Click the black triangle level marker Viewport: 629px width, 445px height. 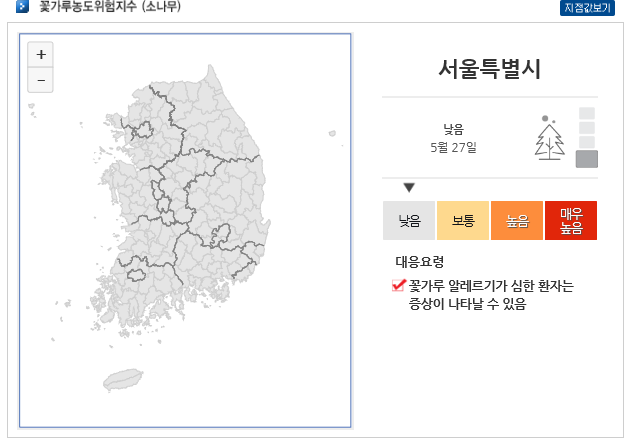pyautogui.click(x=409, y=188)
